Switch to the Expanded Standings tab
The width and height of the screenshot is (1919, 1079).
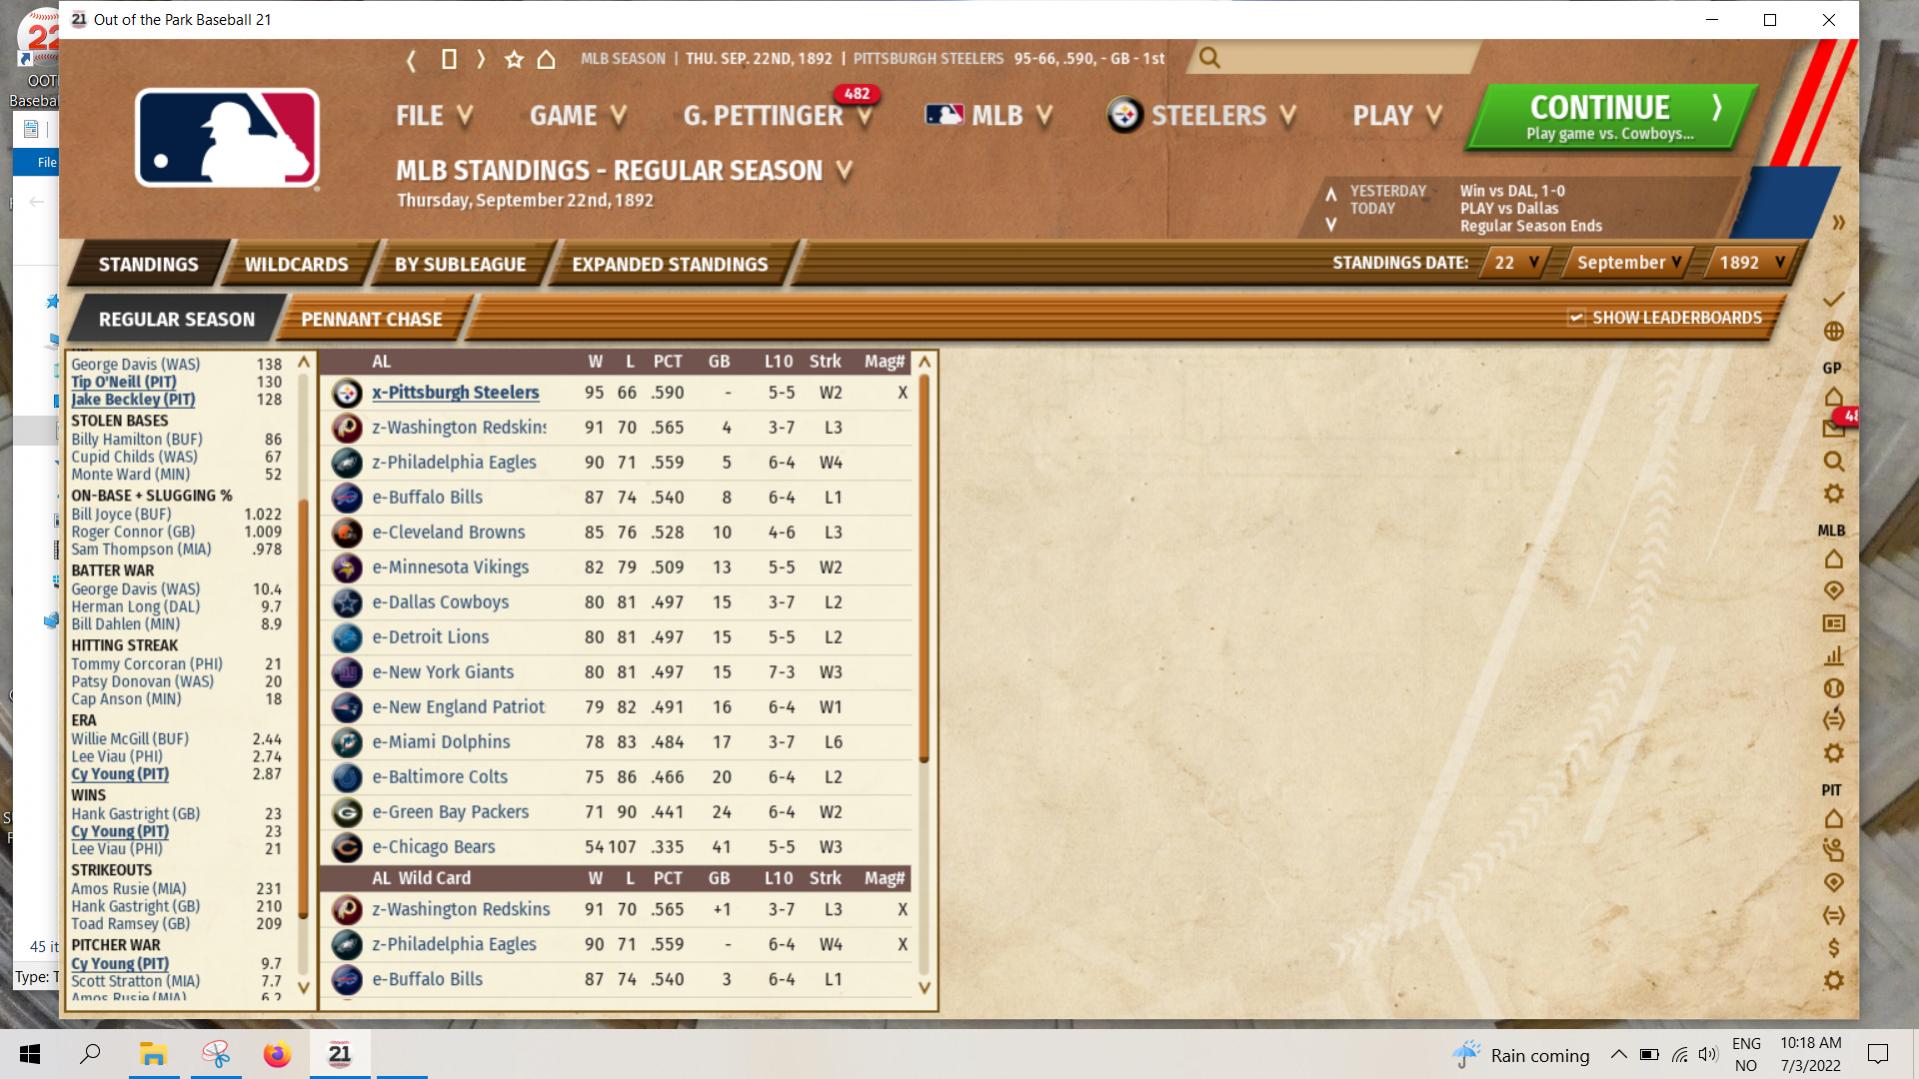[x=670, y=265]
